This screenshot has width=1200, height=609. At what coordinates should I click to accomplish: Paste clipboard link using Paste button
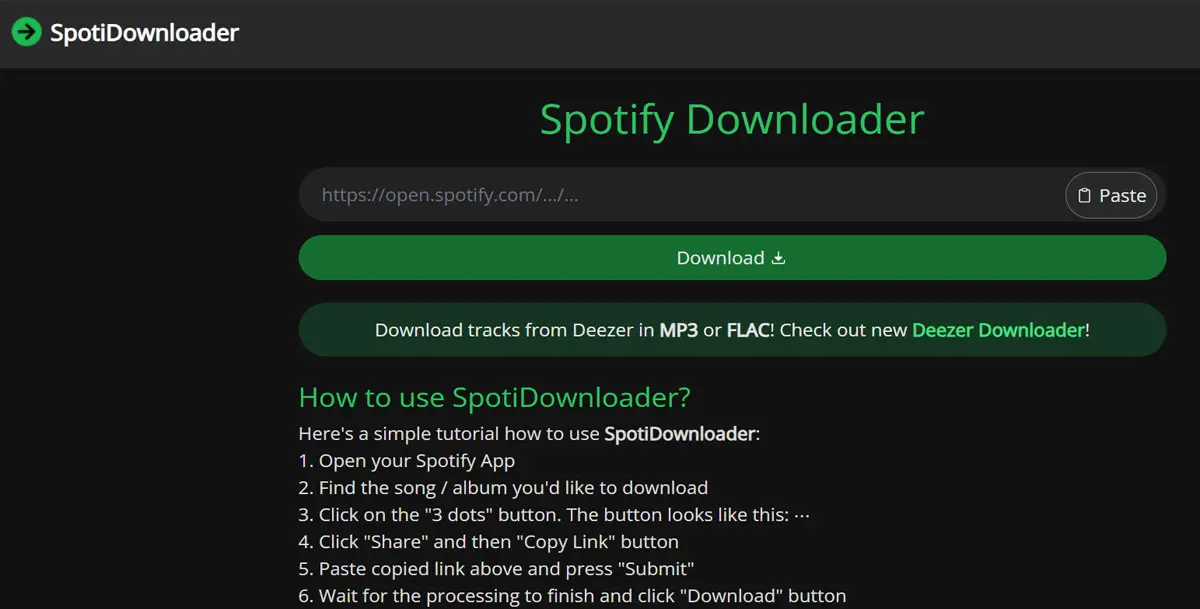tap(1111, 195)
